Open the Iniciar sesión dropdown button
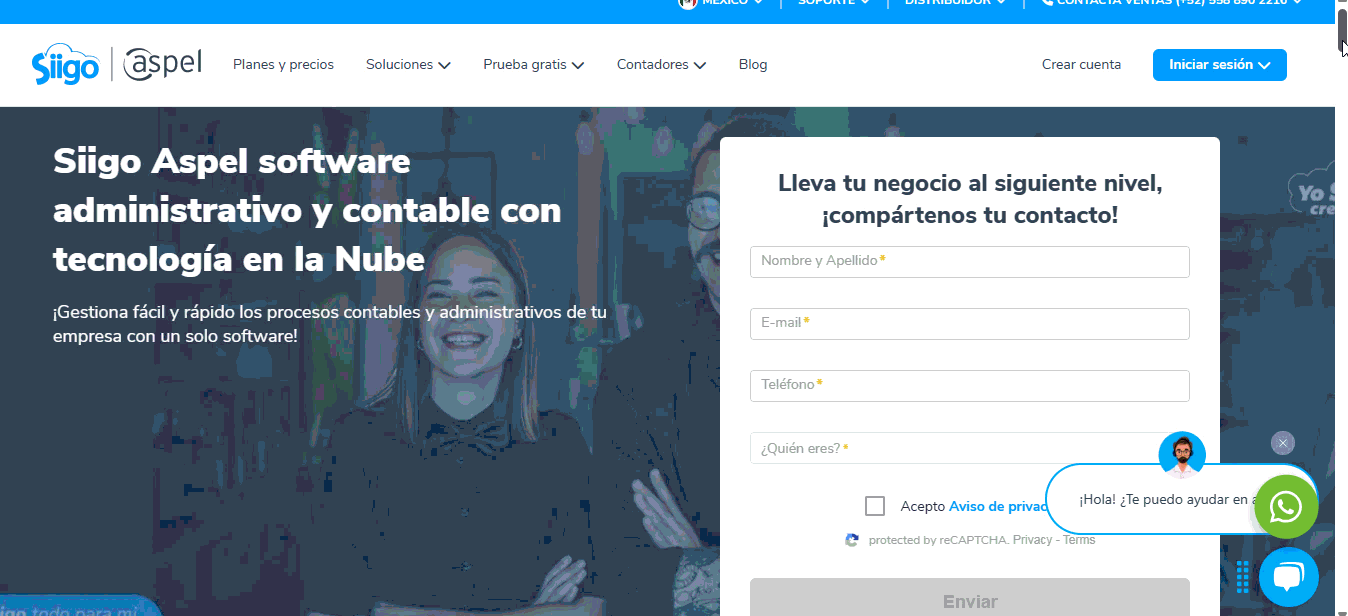This screenshot has height=616, width=1348. click(x=1219, y=64)
